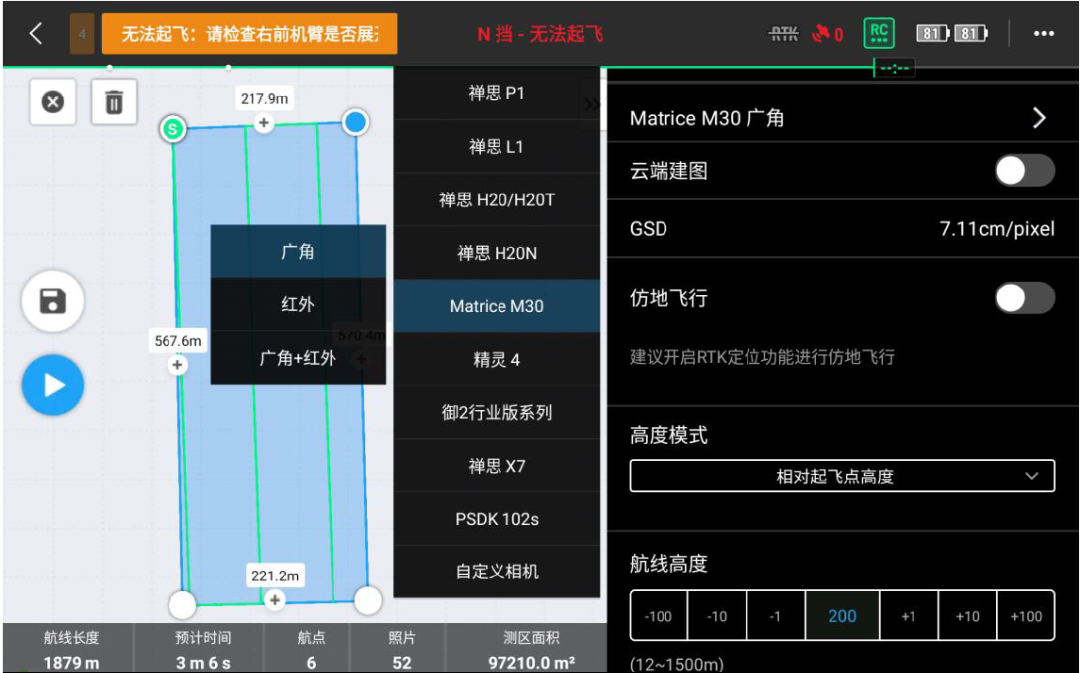Select 禅思 H20/H20T from camera list

pyautogui.click(x=497, y=200)
